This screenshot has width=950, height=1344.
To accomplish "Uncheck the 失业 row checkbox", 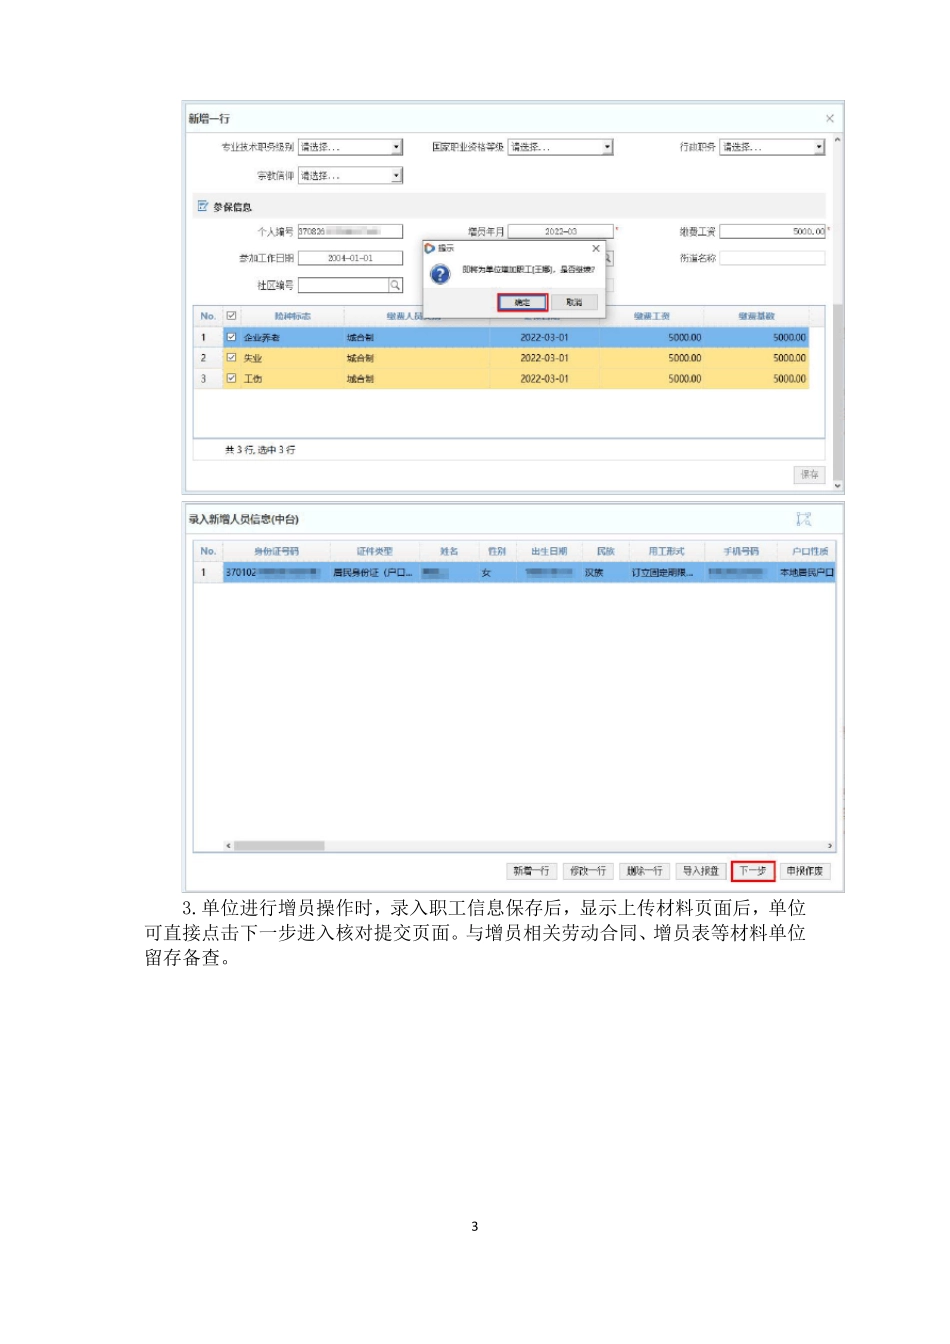I will tap(231, 358).
